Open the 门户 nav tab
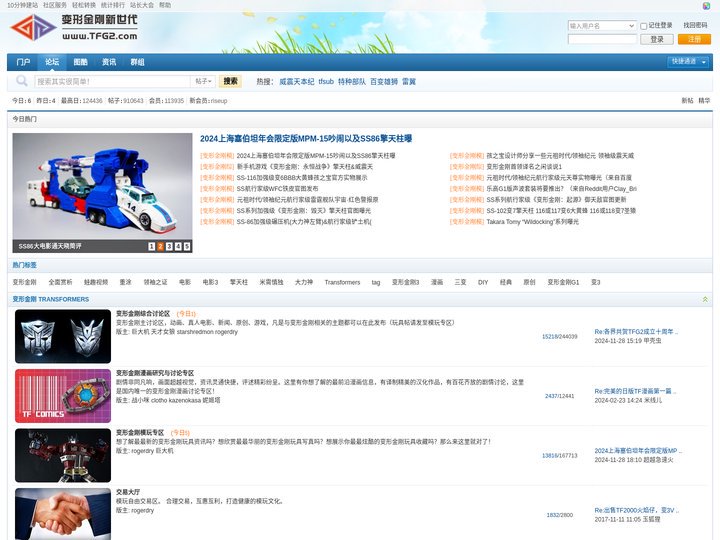This screenshot has height=540, width=720. coord(23,62)
